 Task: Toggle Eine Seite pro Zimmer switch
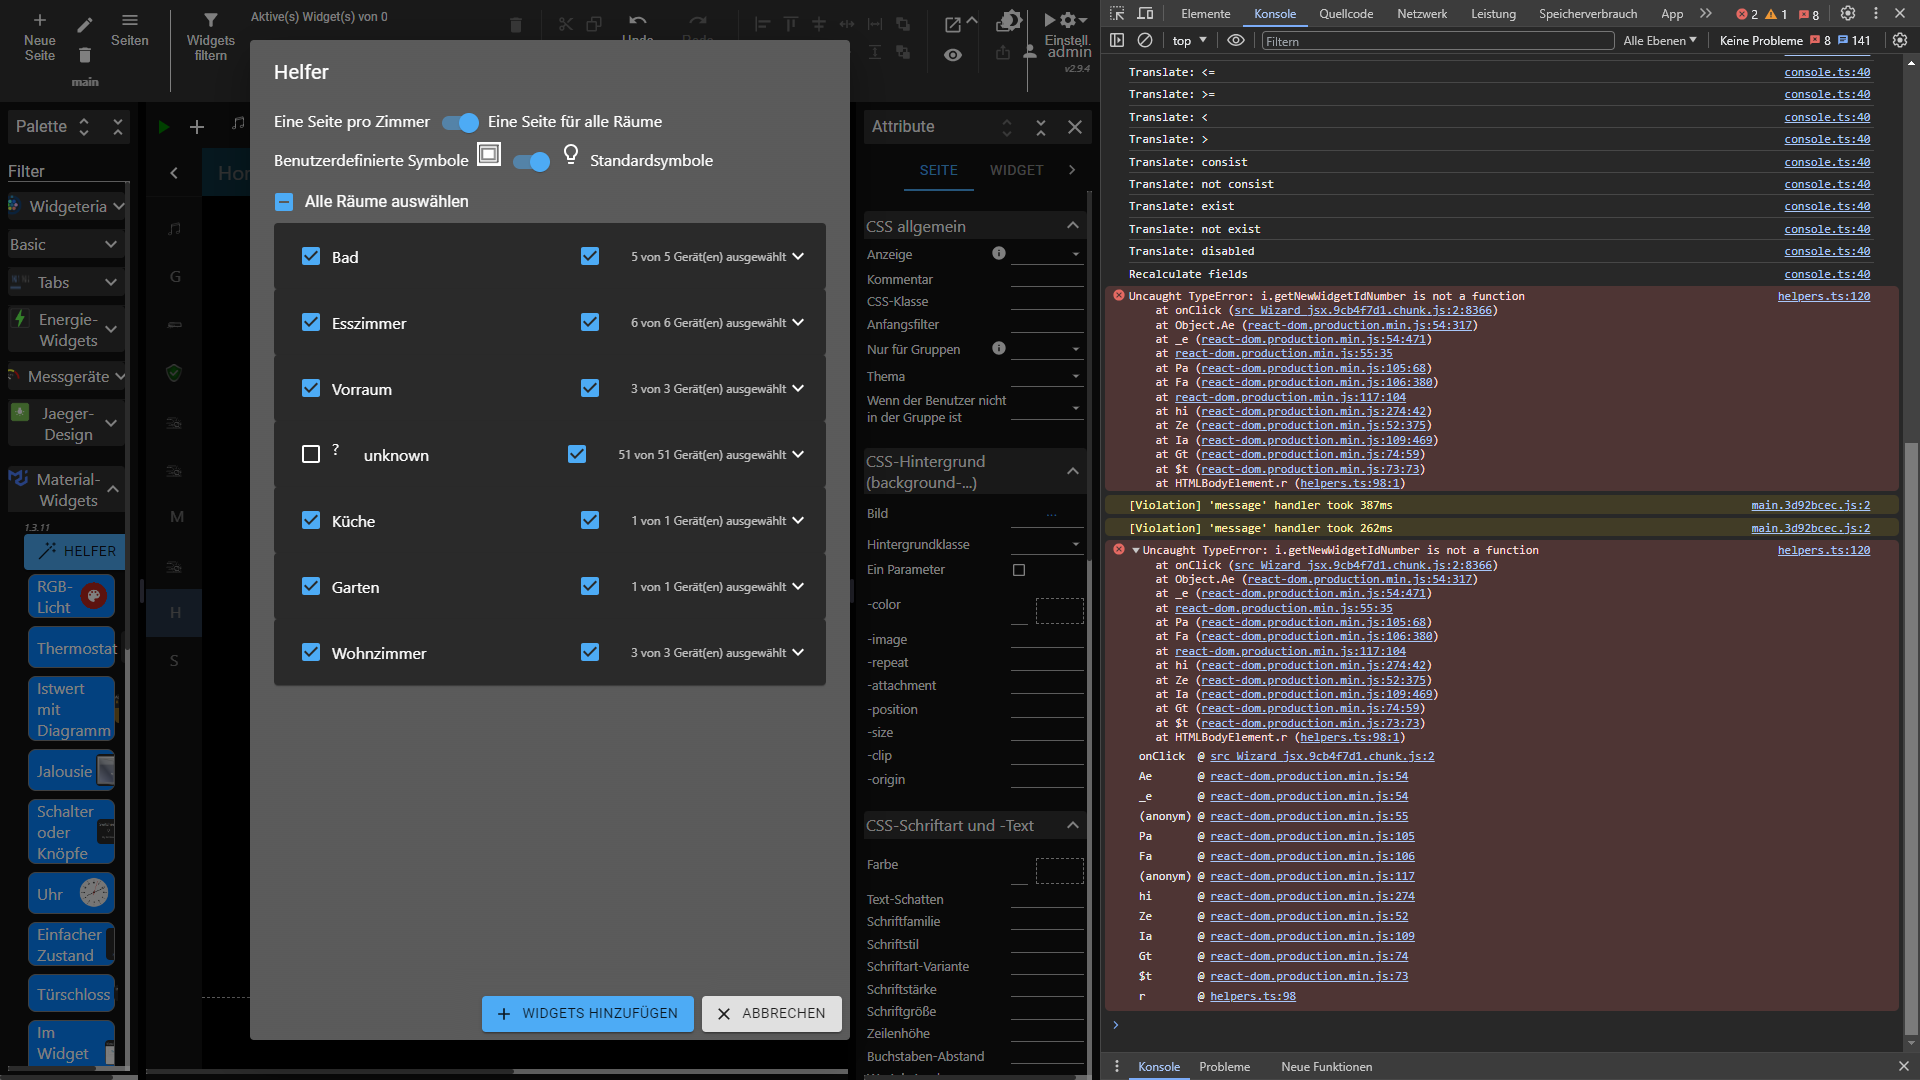point(461,122)
